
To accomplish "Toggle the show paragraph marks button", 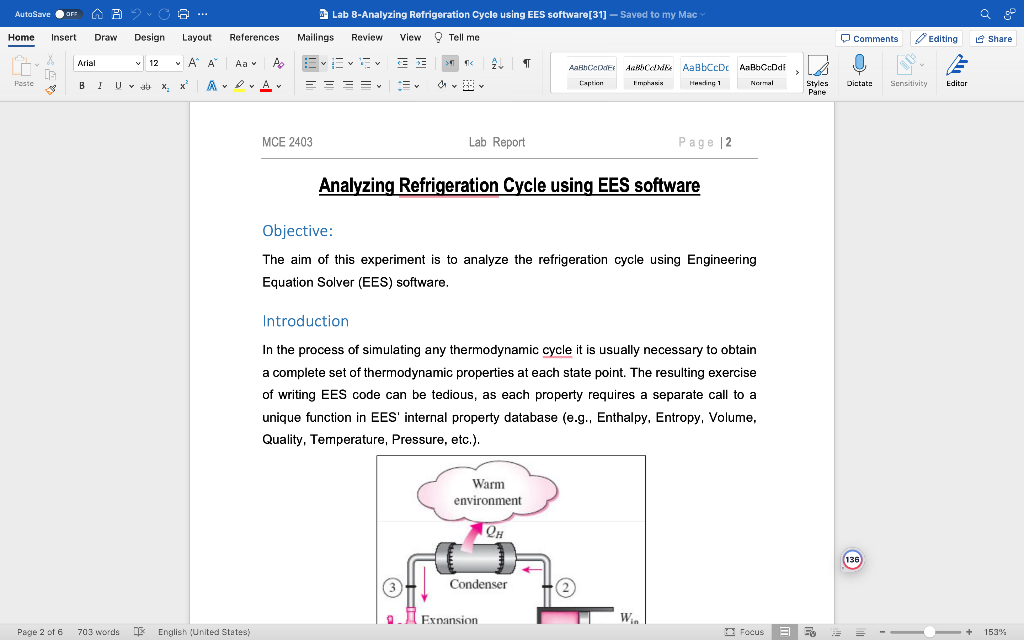I will tap(526, 63).
